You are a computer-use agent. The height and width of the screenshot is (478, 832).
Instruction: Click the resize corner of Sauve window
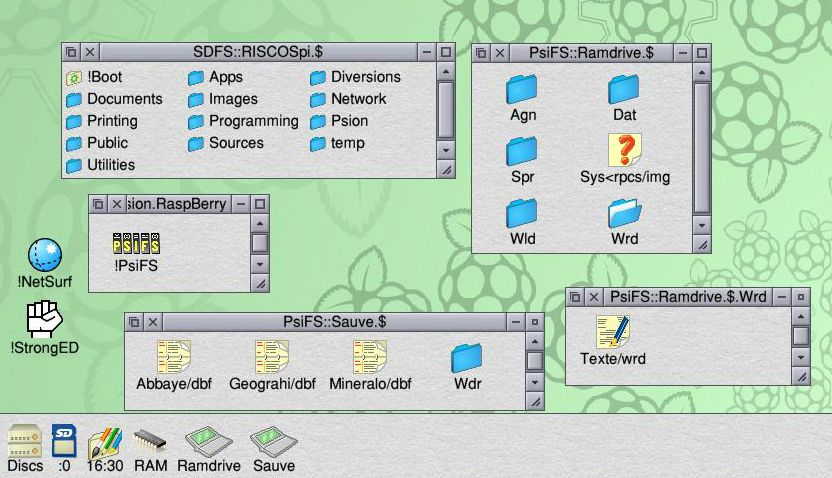click(535, 402)
